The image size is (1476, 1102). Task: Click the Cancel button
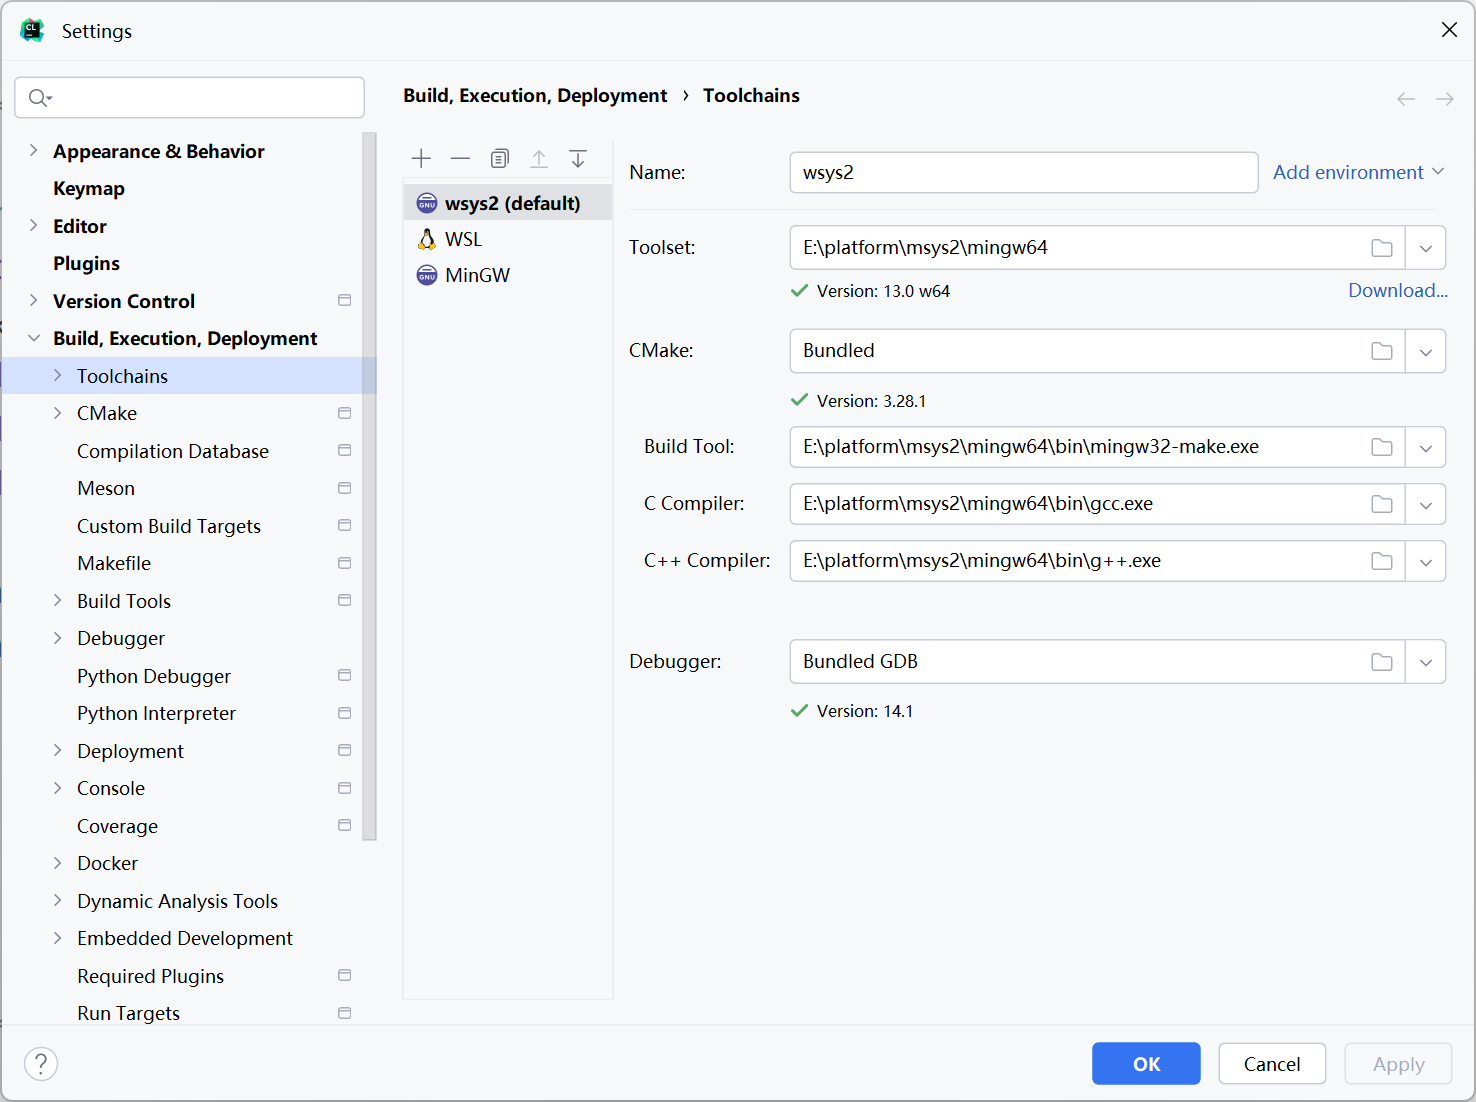point(1272,1063)
